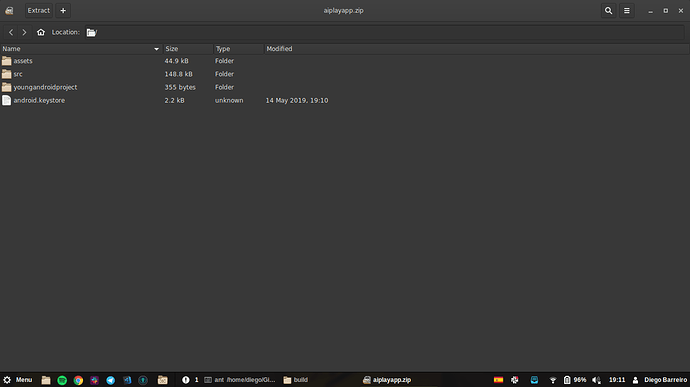Screen dimensions: 690x387
Task: Click notification indicator showing 1
Action: 190,380
